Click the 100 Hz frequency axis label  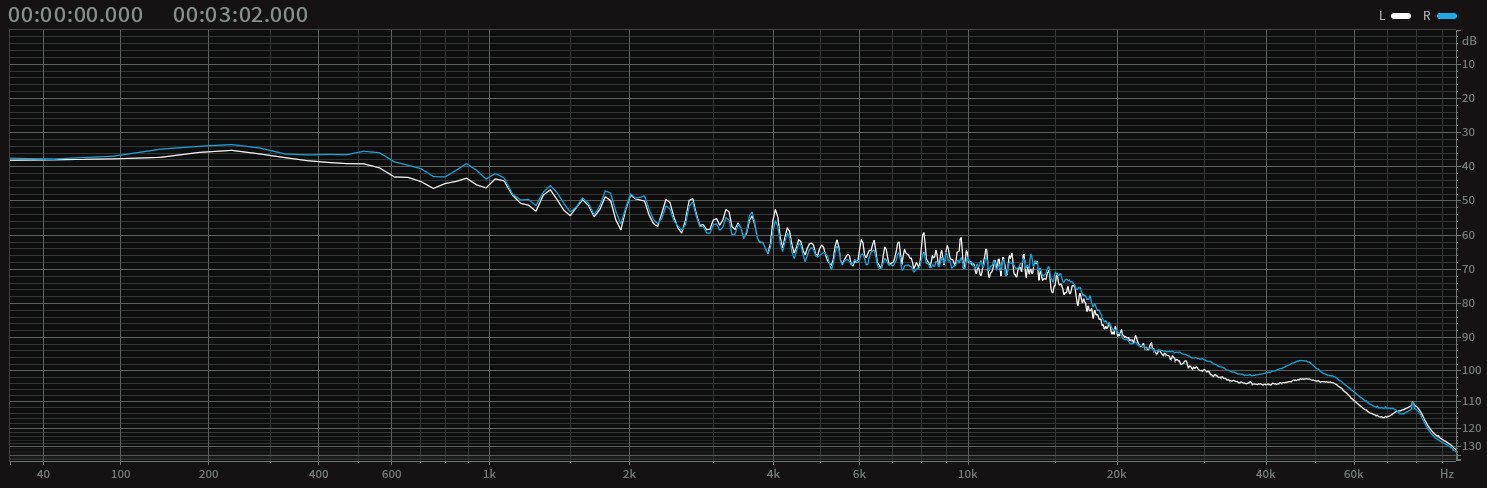coord(120,472)
